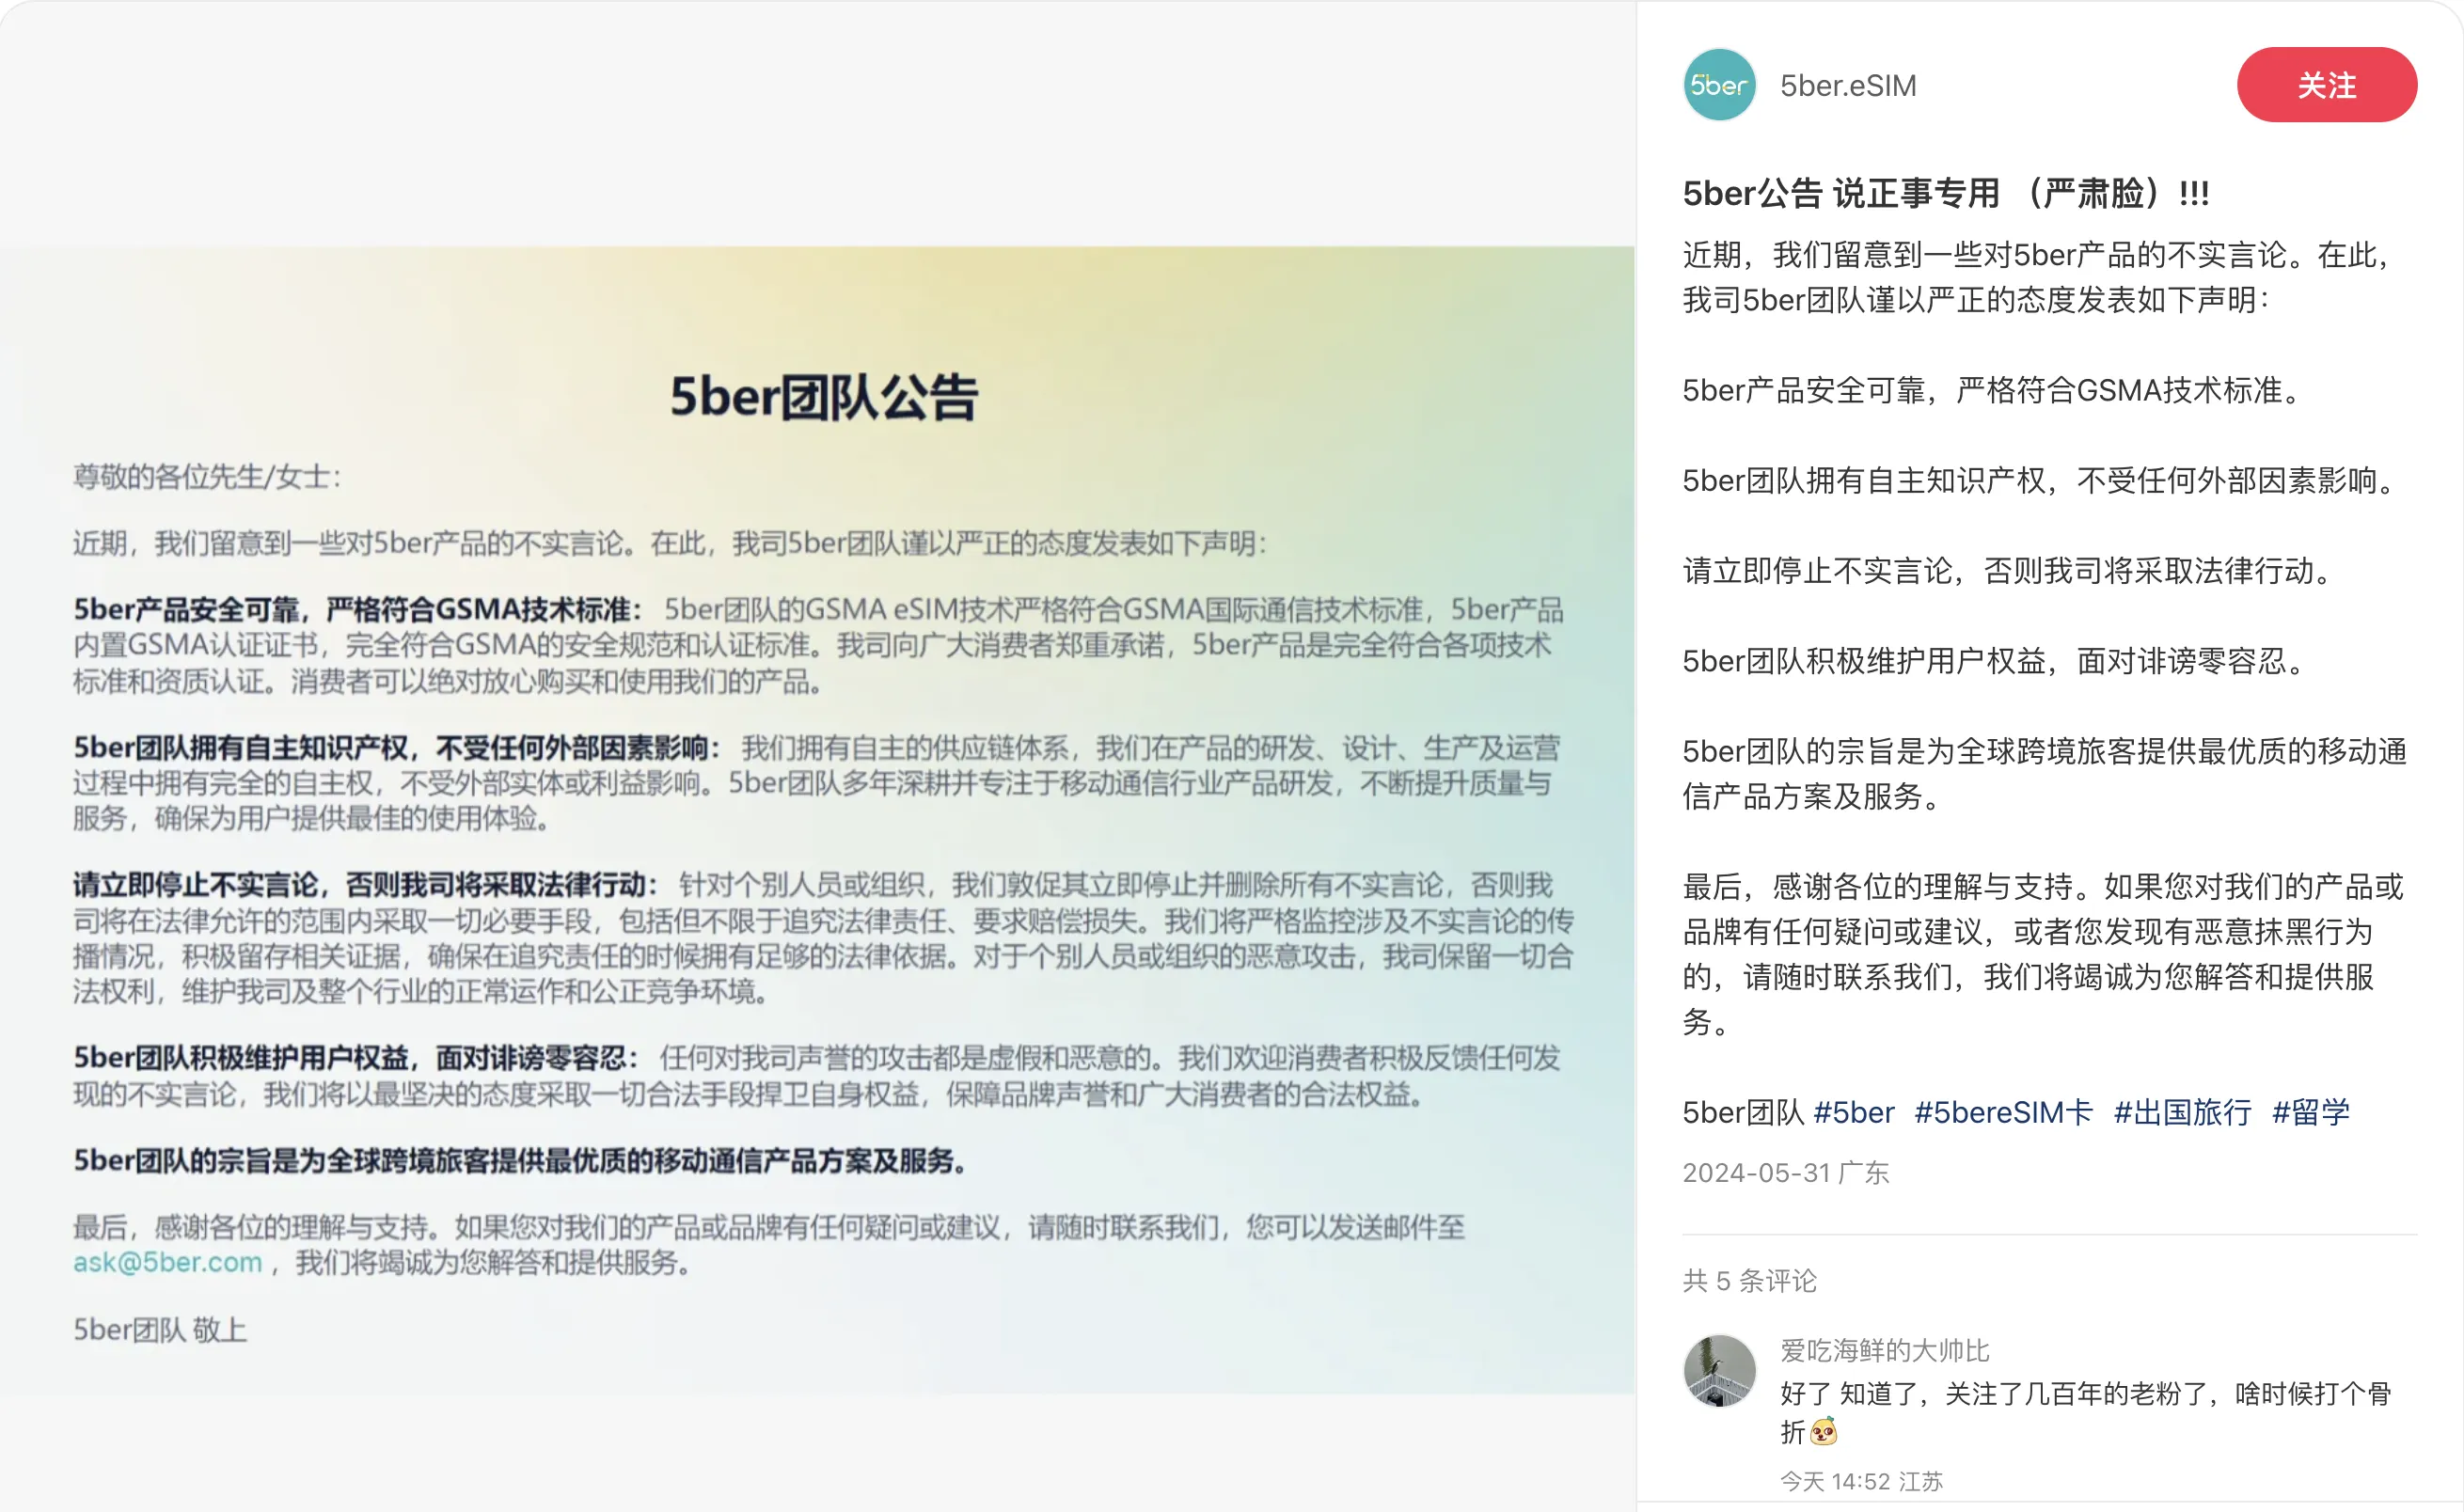2464x1512 pixels.
Task: Select the #留学 hashtag
Action: coord(2310,1112)
